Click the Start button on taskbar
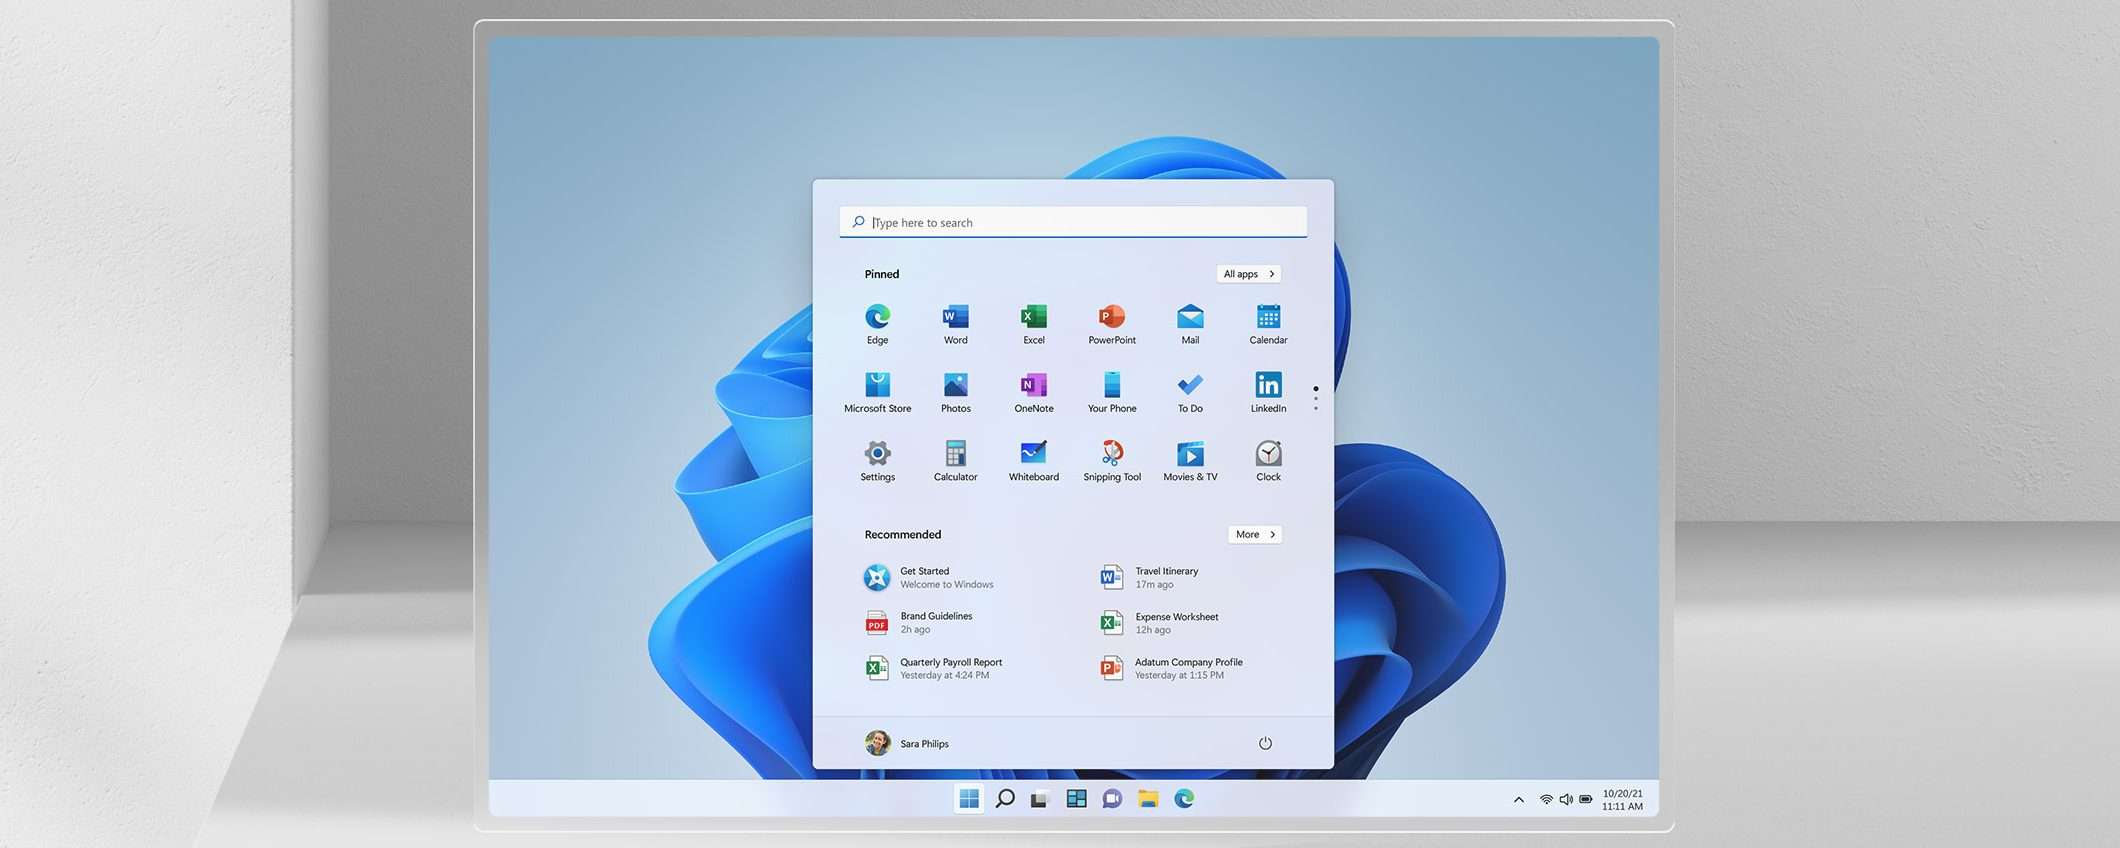The width and height of the screenshot is (2120, 848). (968, 798)
